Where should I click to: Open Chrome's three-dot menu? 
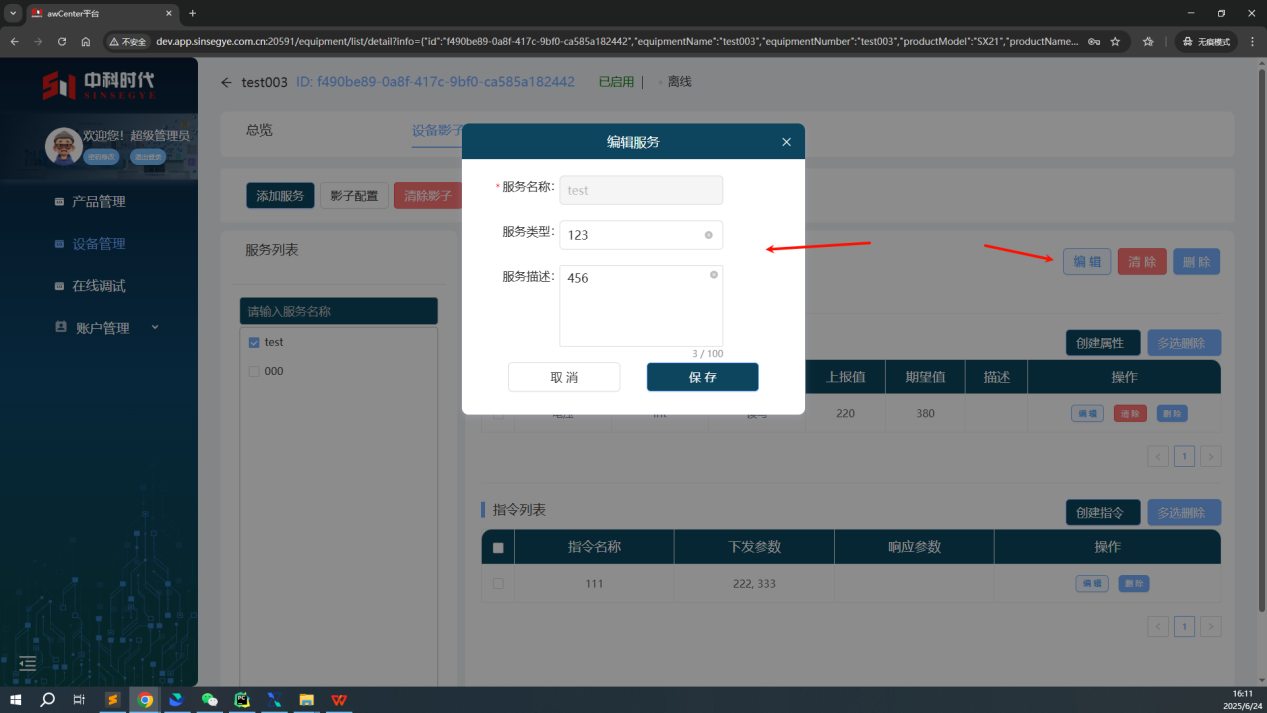tap(1251, 42)
